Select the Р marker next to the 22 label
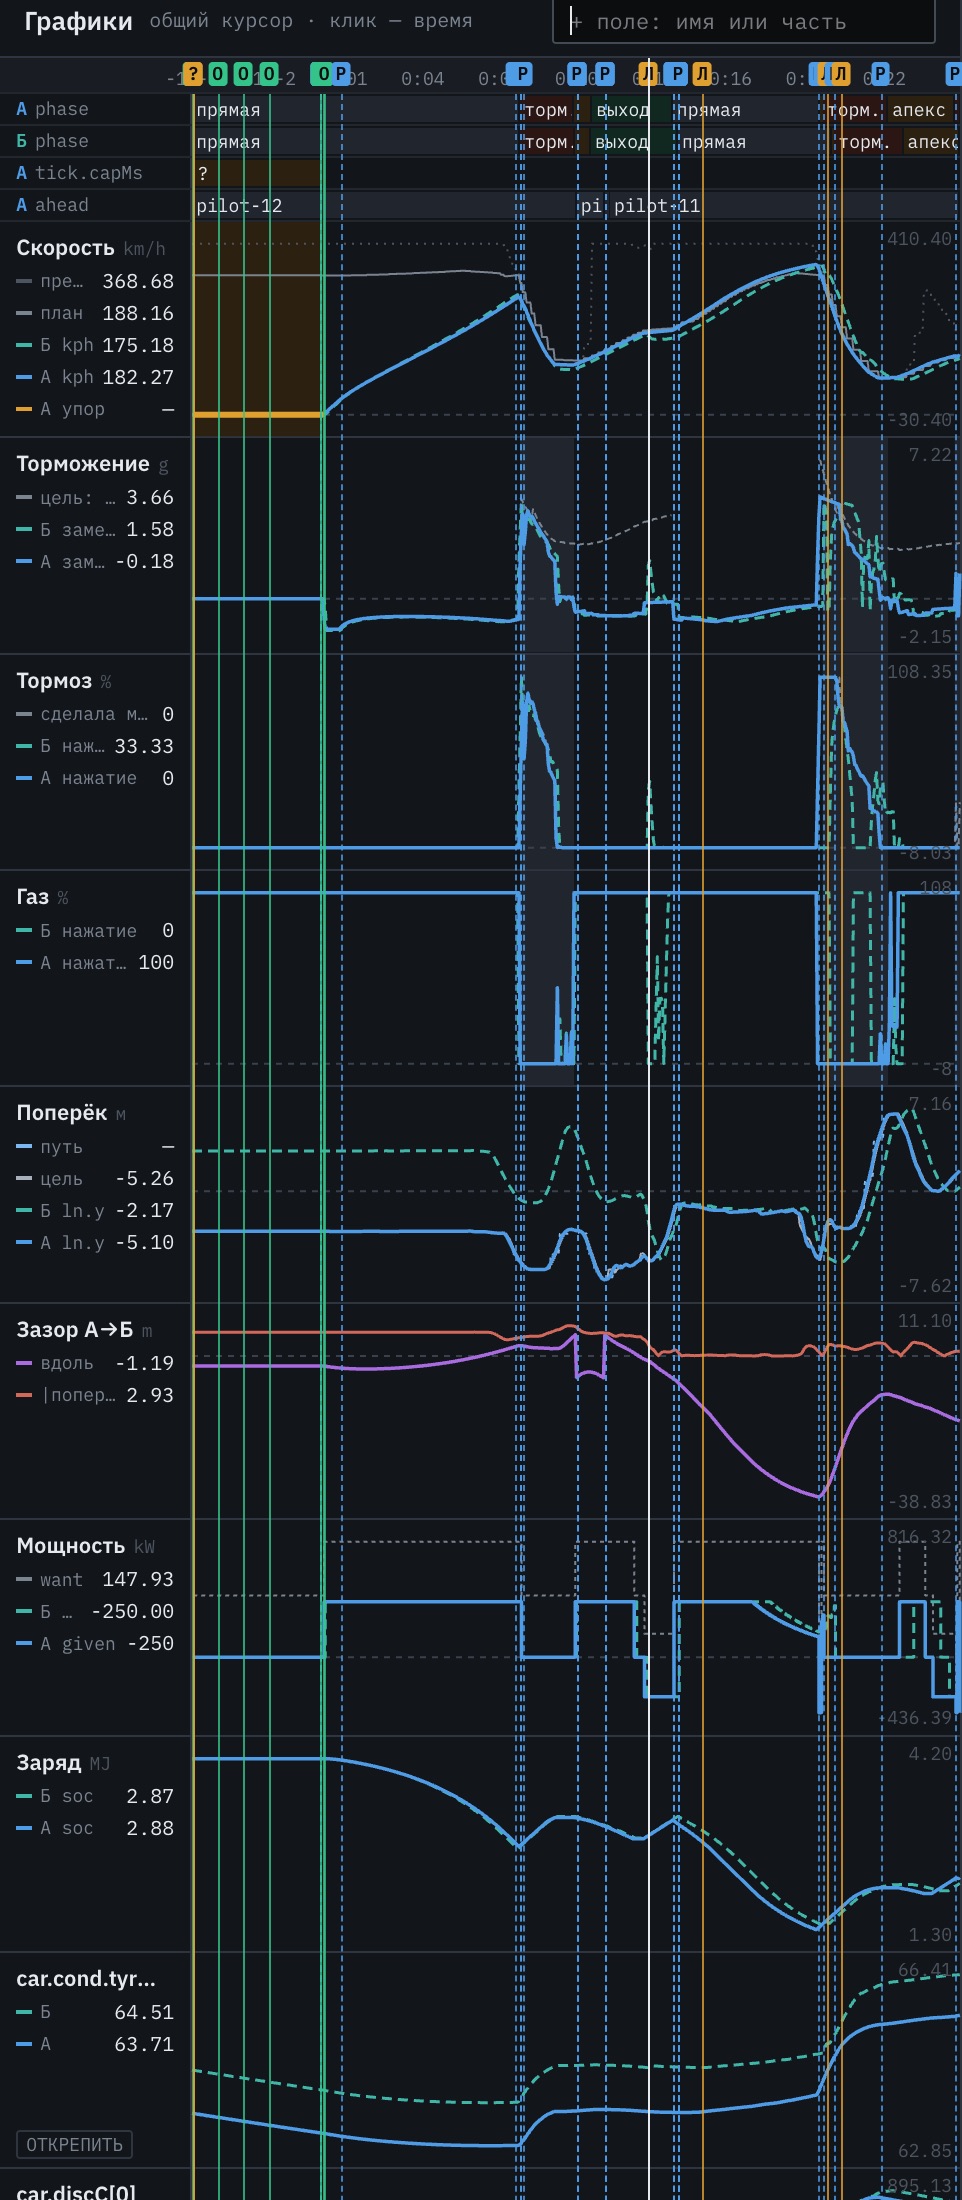The image size is (962, 2200). pyautogui.click(x=881, y=73)
